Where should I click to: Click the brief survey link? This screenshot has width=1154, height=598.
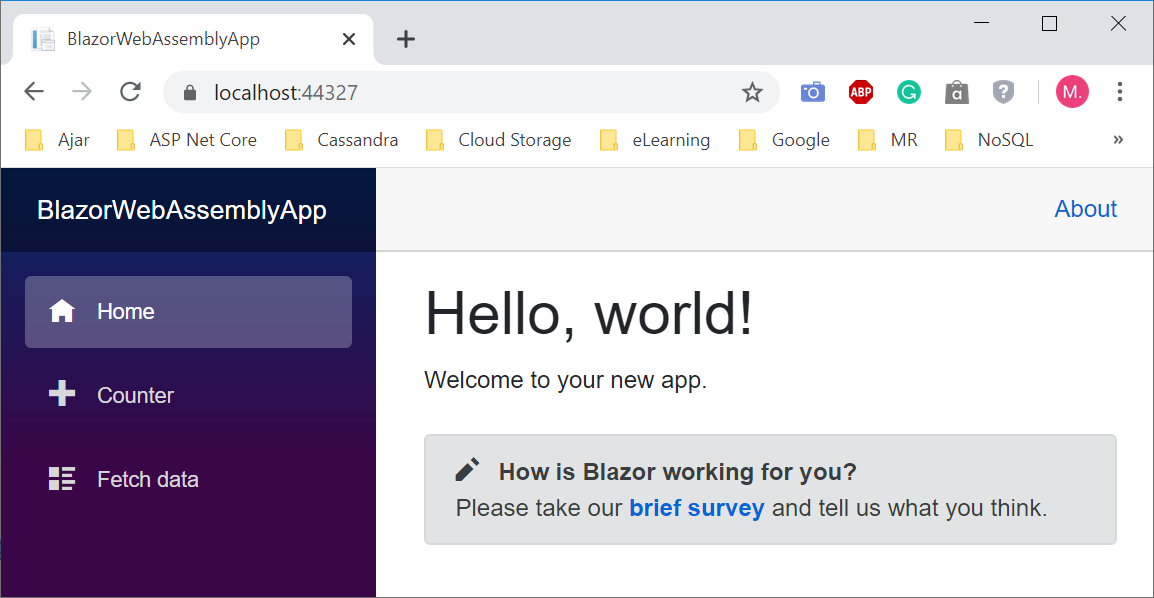pos(696,508)
